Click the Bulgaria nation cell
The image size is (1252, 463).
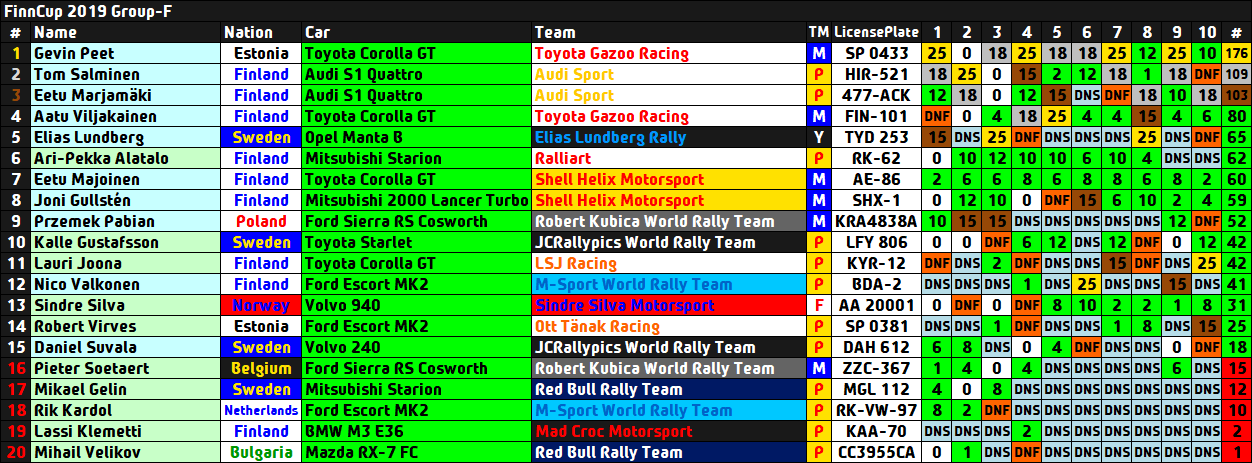[261, 452]
